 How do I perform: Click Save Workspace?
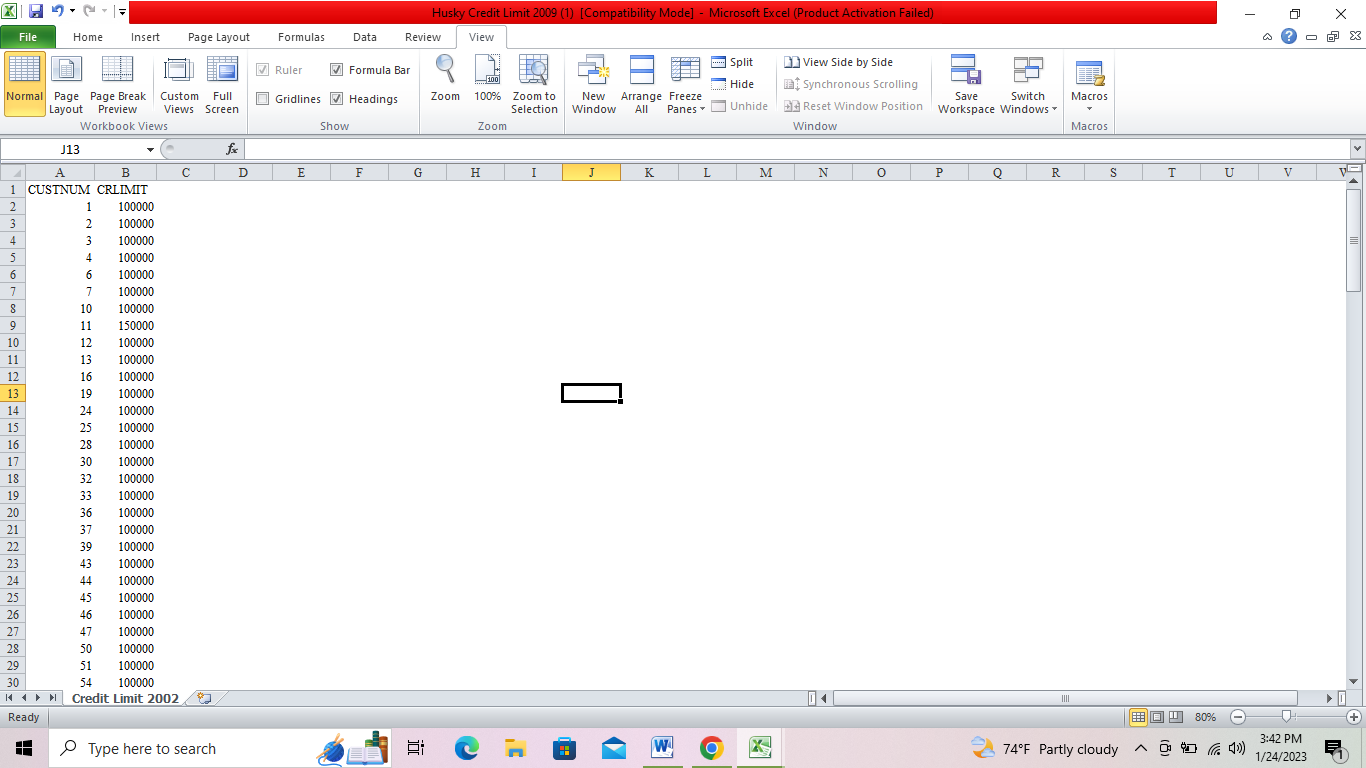click(x=966, y=85)
